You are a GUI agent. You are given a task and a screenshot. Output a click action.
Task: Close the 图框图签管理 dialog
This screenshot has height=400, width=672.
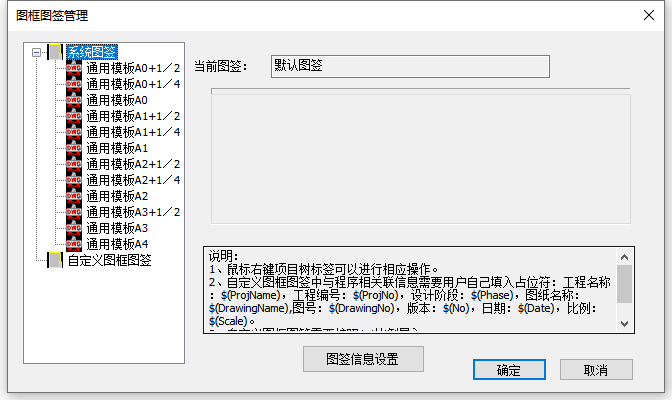coord(649,15)
